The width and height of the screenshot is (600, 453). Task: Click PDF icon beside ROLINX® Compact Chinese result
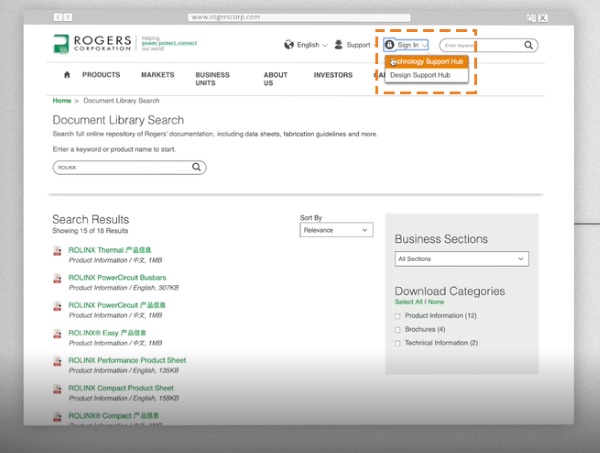(57, 416)
